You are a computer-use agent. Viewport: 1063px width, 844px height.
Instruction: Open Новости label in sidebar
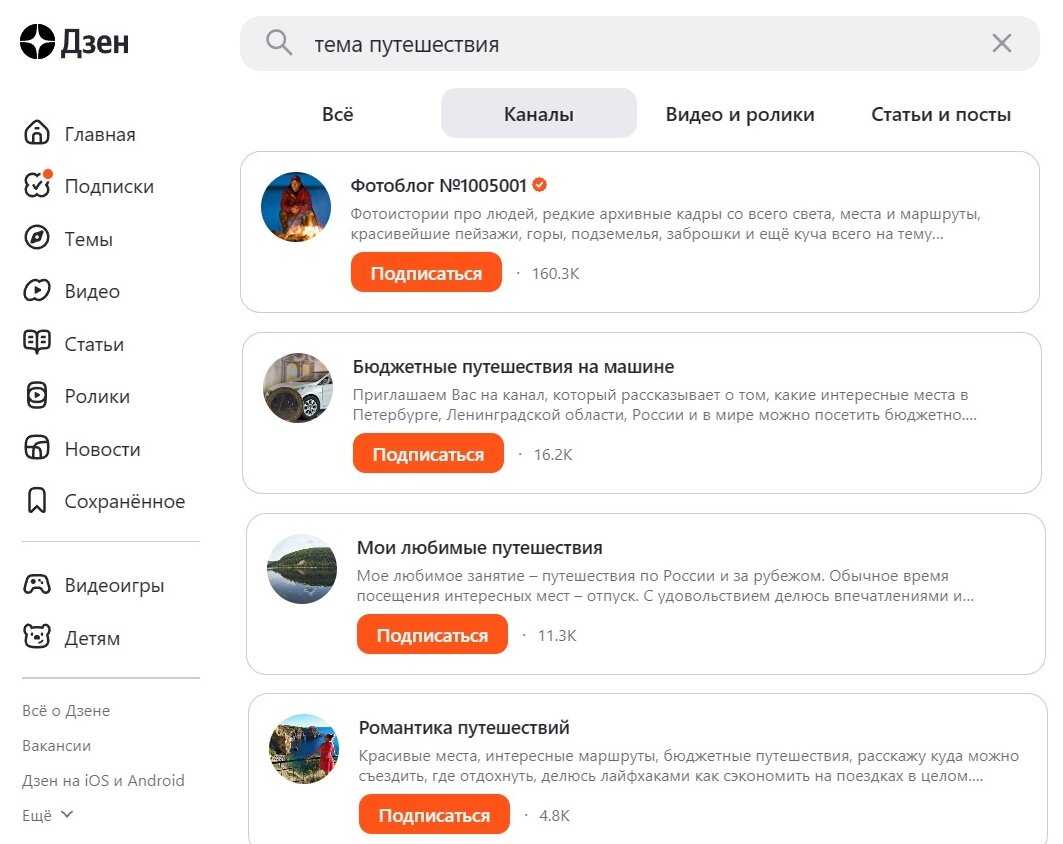(102, 449)
